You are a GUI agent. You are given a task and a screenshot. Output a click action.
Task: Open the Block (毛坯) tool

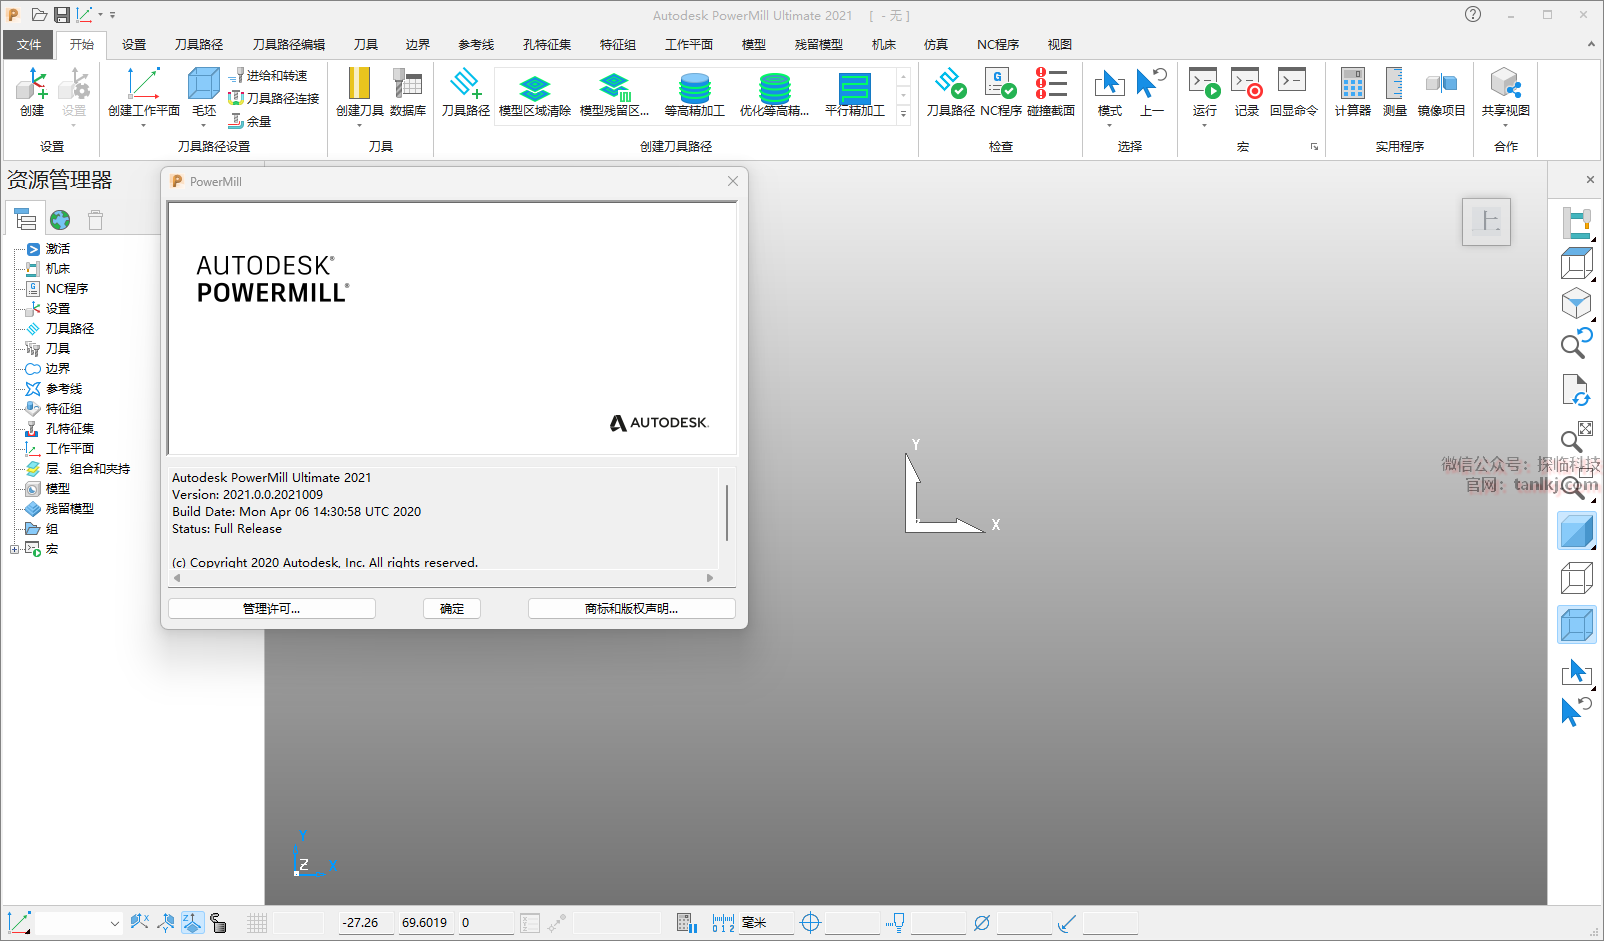[x=204, y=91]
